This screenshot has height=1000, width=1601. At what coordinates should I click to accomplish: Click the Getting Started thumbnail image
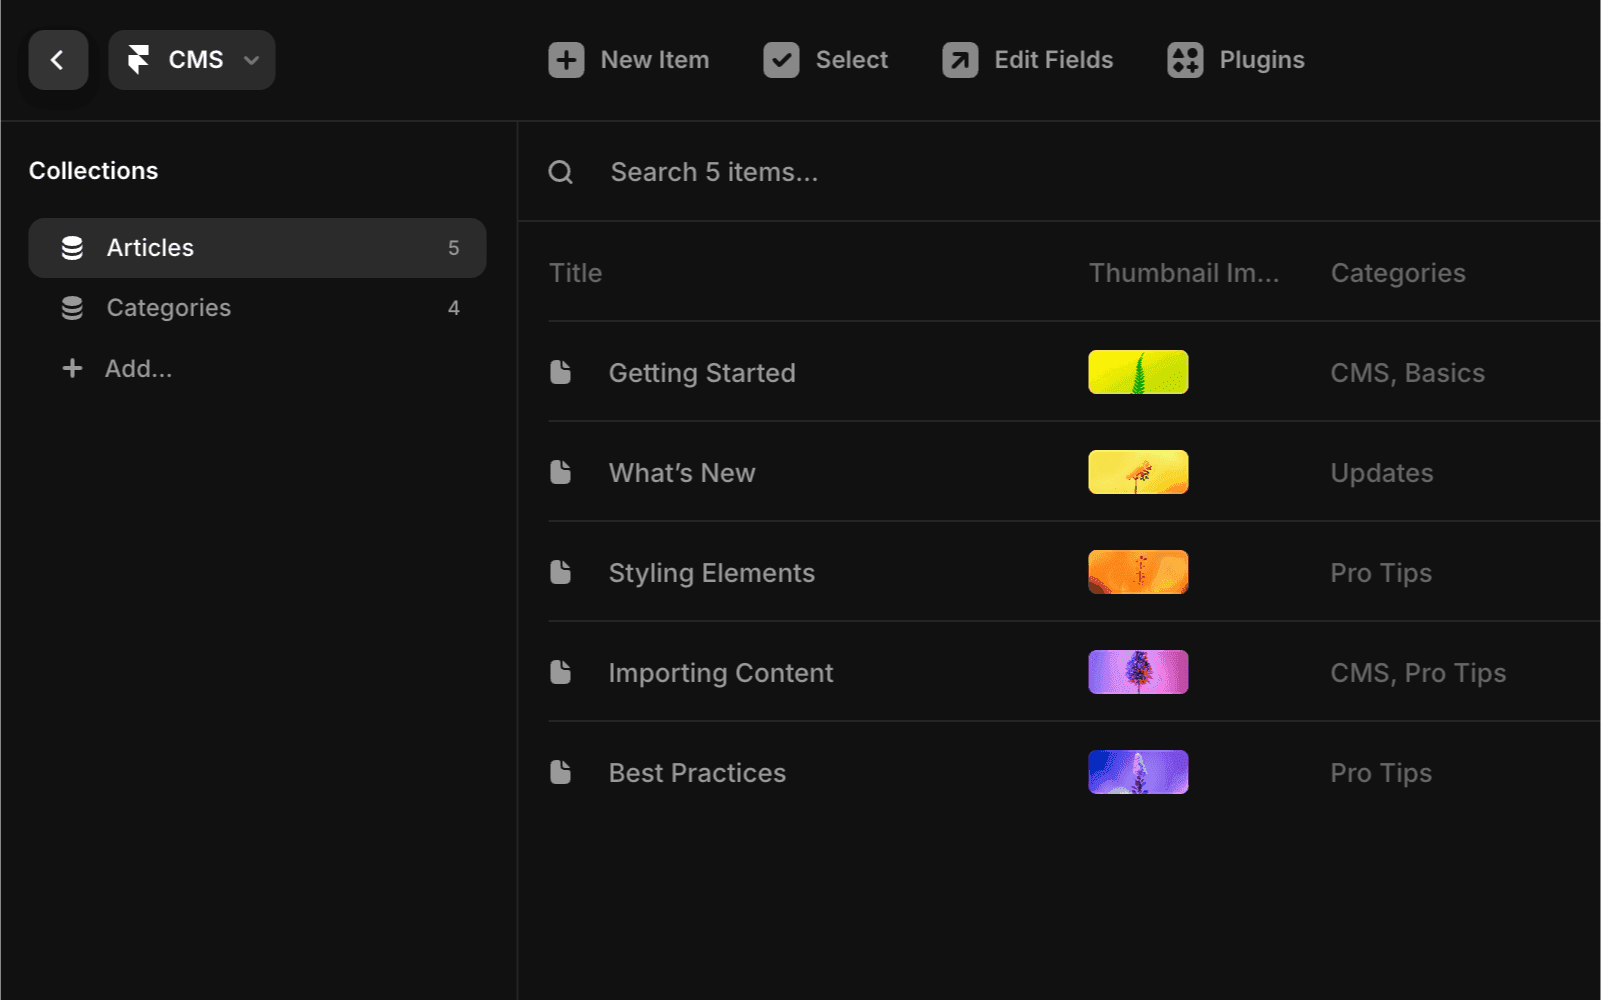[x=1138, y=372]
